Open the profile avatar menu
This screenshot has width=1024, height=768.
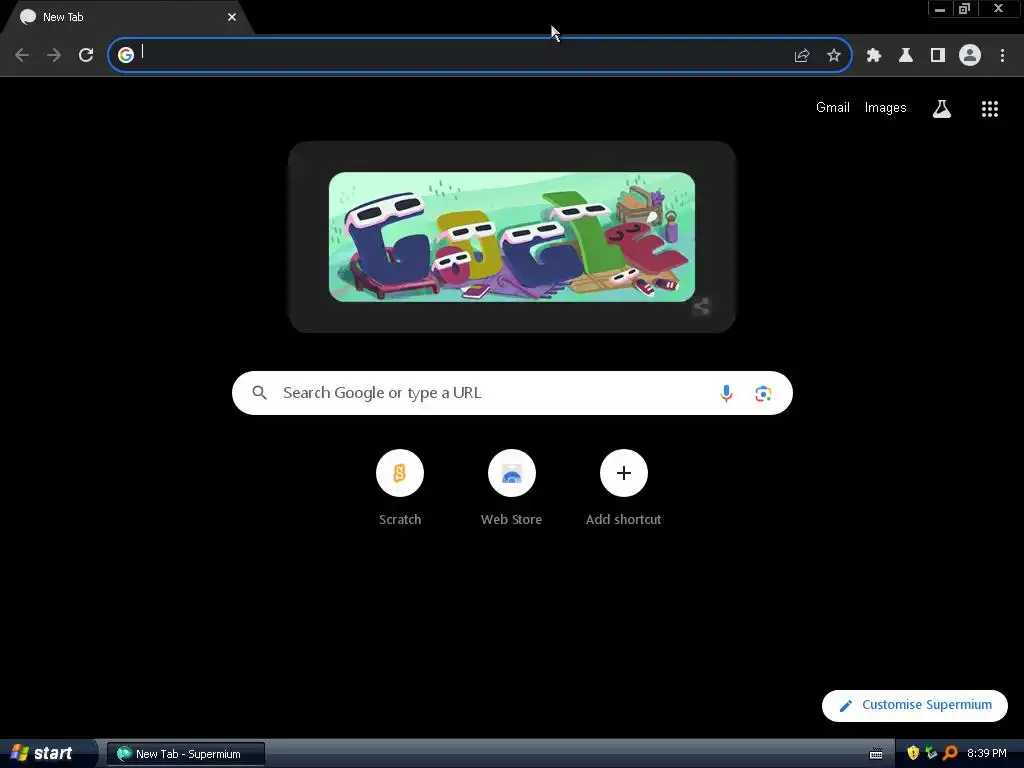(970, 55)
